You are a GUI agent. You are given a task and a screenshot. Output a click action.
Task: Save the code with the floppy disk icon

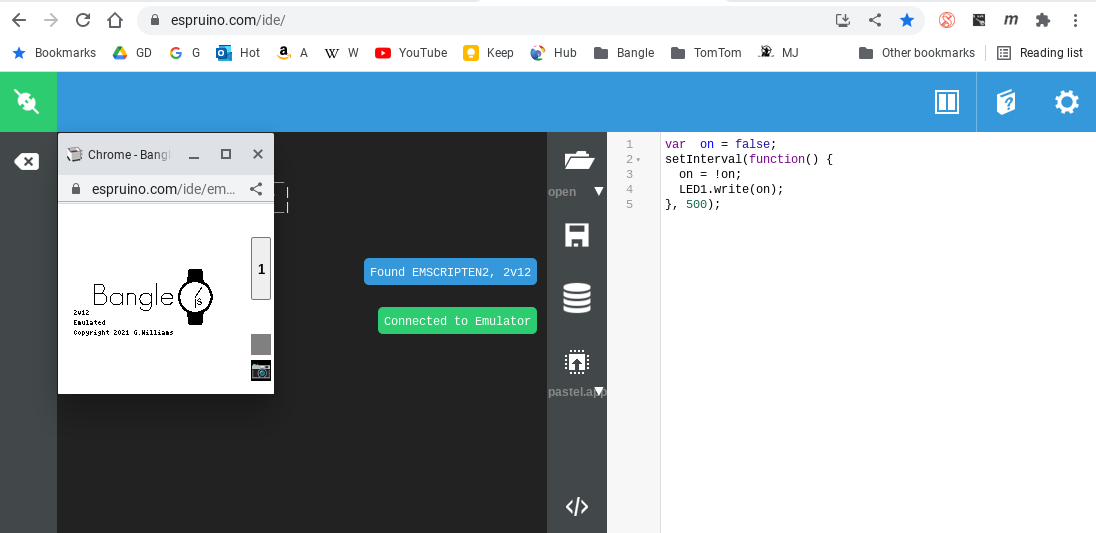[x=577, y=235]
